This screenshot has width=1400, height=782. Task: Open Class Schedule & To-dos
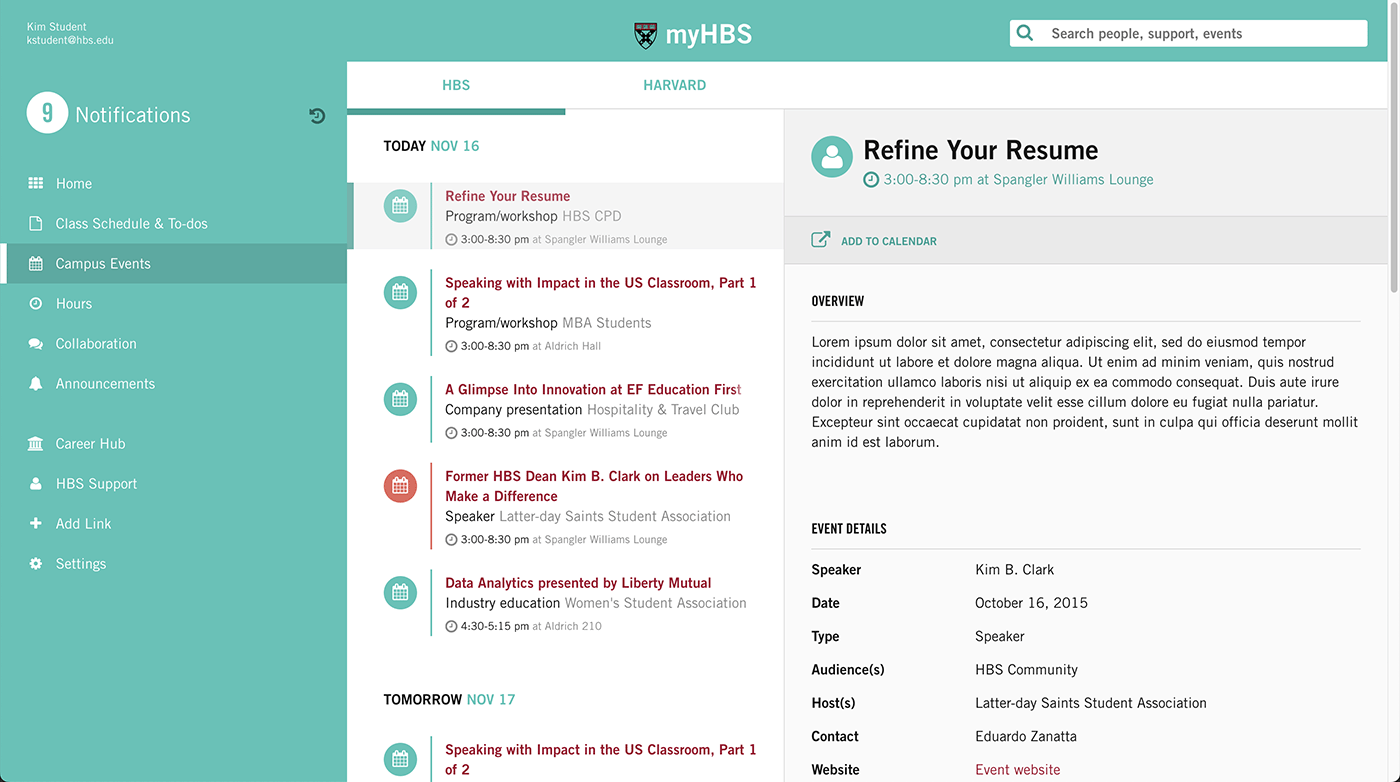(x=130, y=223)
